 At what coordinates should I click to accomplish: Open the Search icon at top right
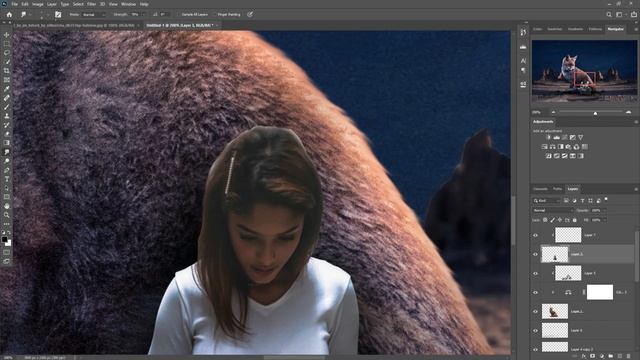click(609, 14)
